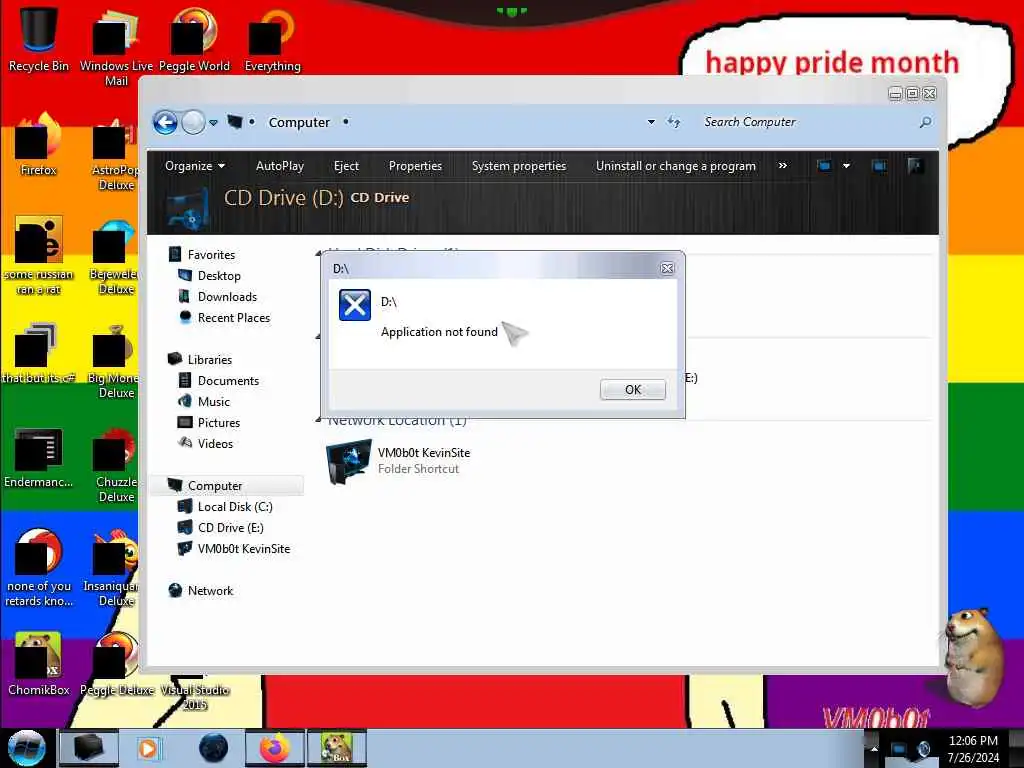The height and width of the screenshot is (768, 1024).
Task: Open the Windows Start menu
Action: [26, 748]
